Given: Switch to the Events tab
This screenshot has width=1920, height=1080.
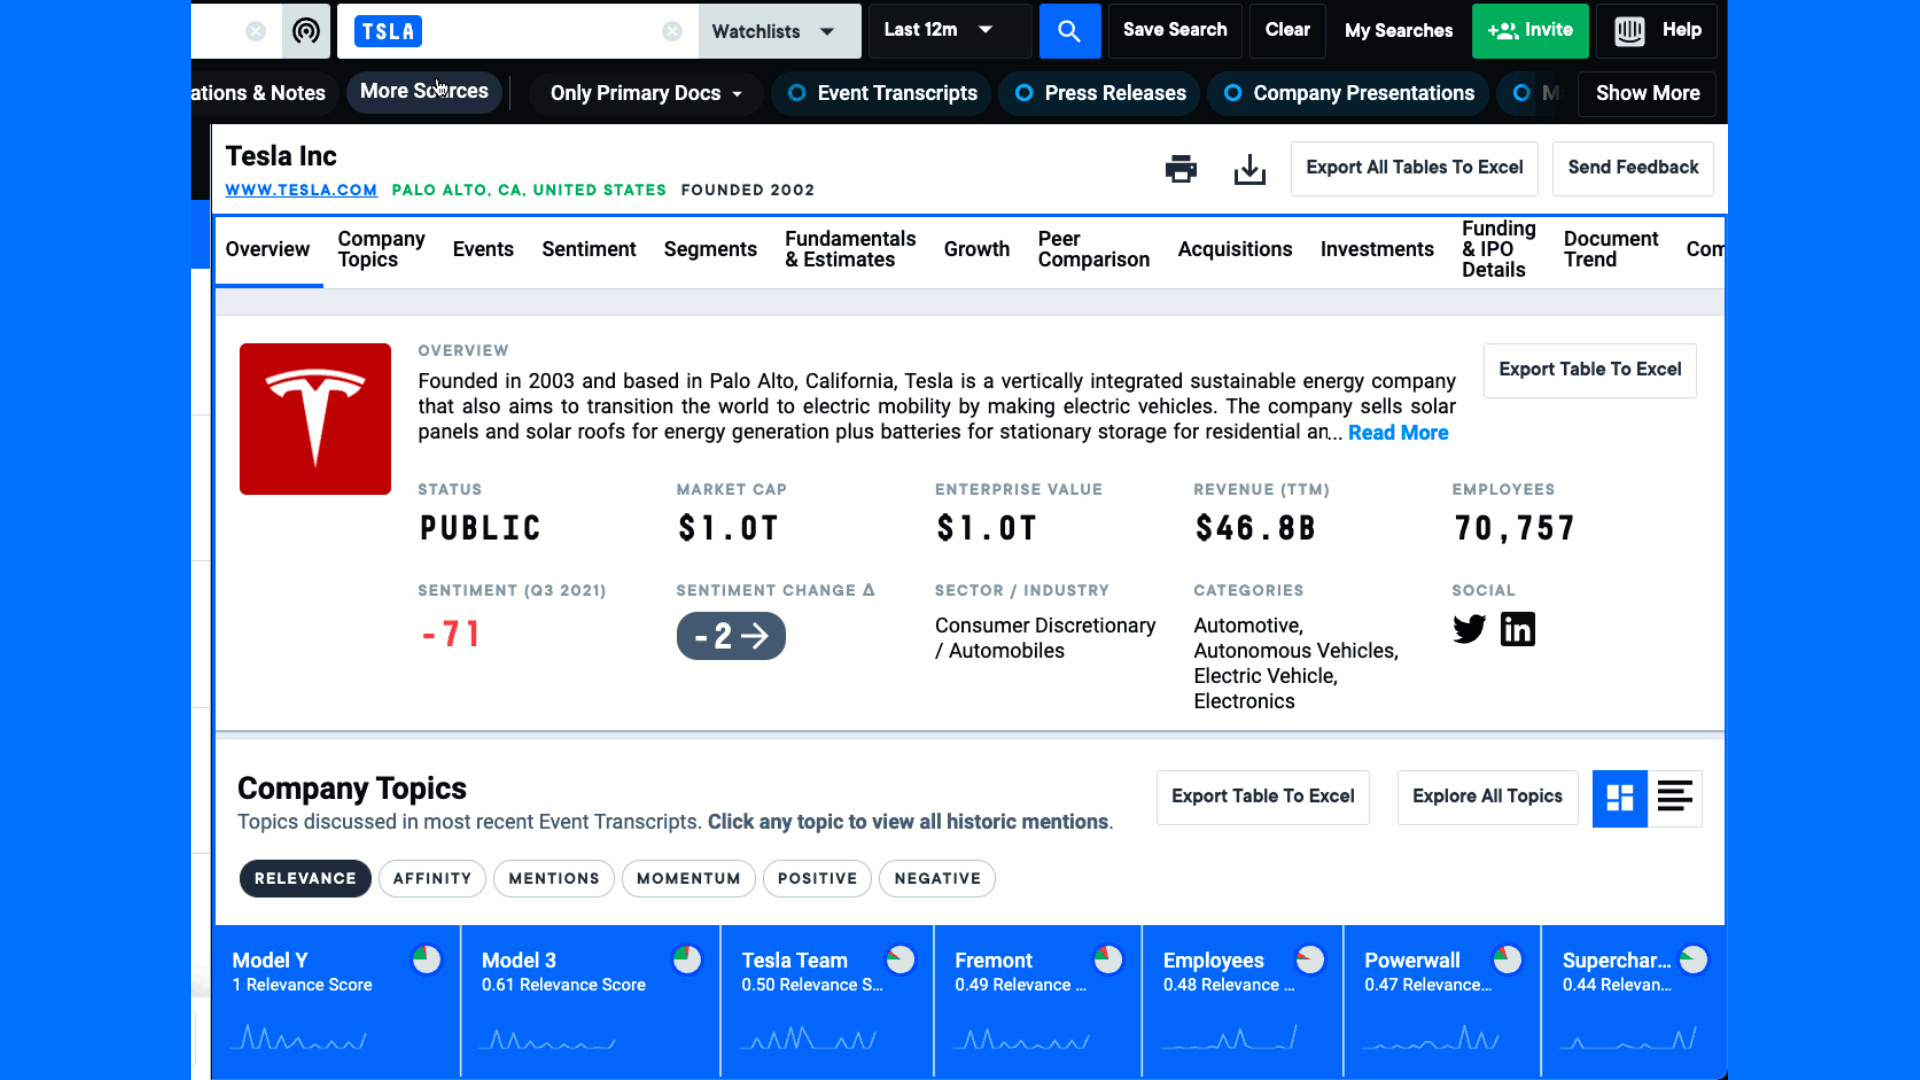Looking at the screenshot, I should 483,250.
